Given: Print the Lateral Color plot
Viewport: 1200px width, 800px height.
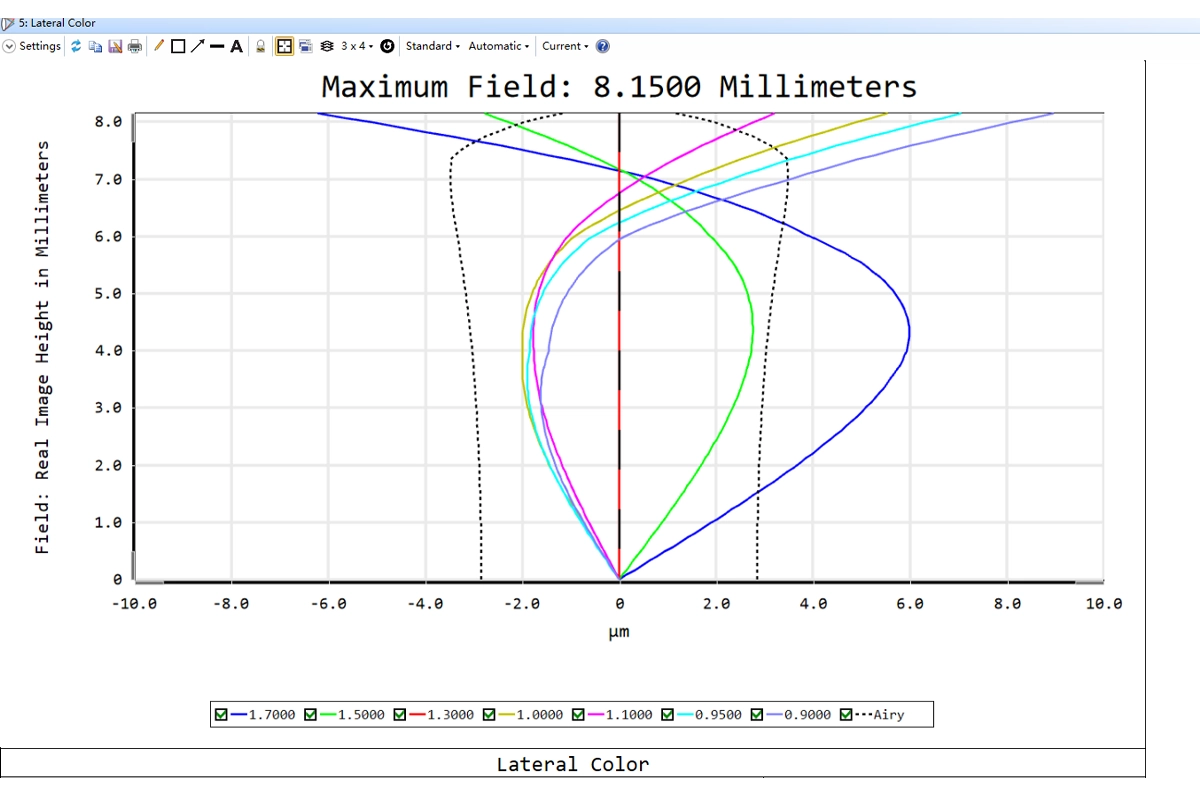Looking at the screenshot, I should click(135, 46).
